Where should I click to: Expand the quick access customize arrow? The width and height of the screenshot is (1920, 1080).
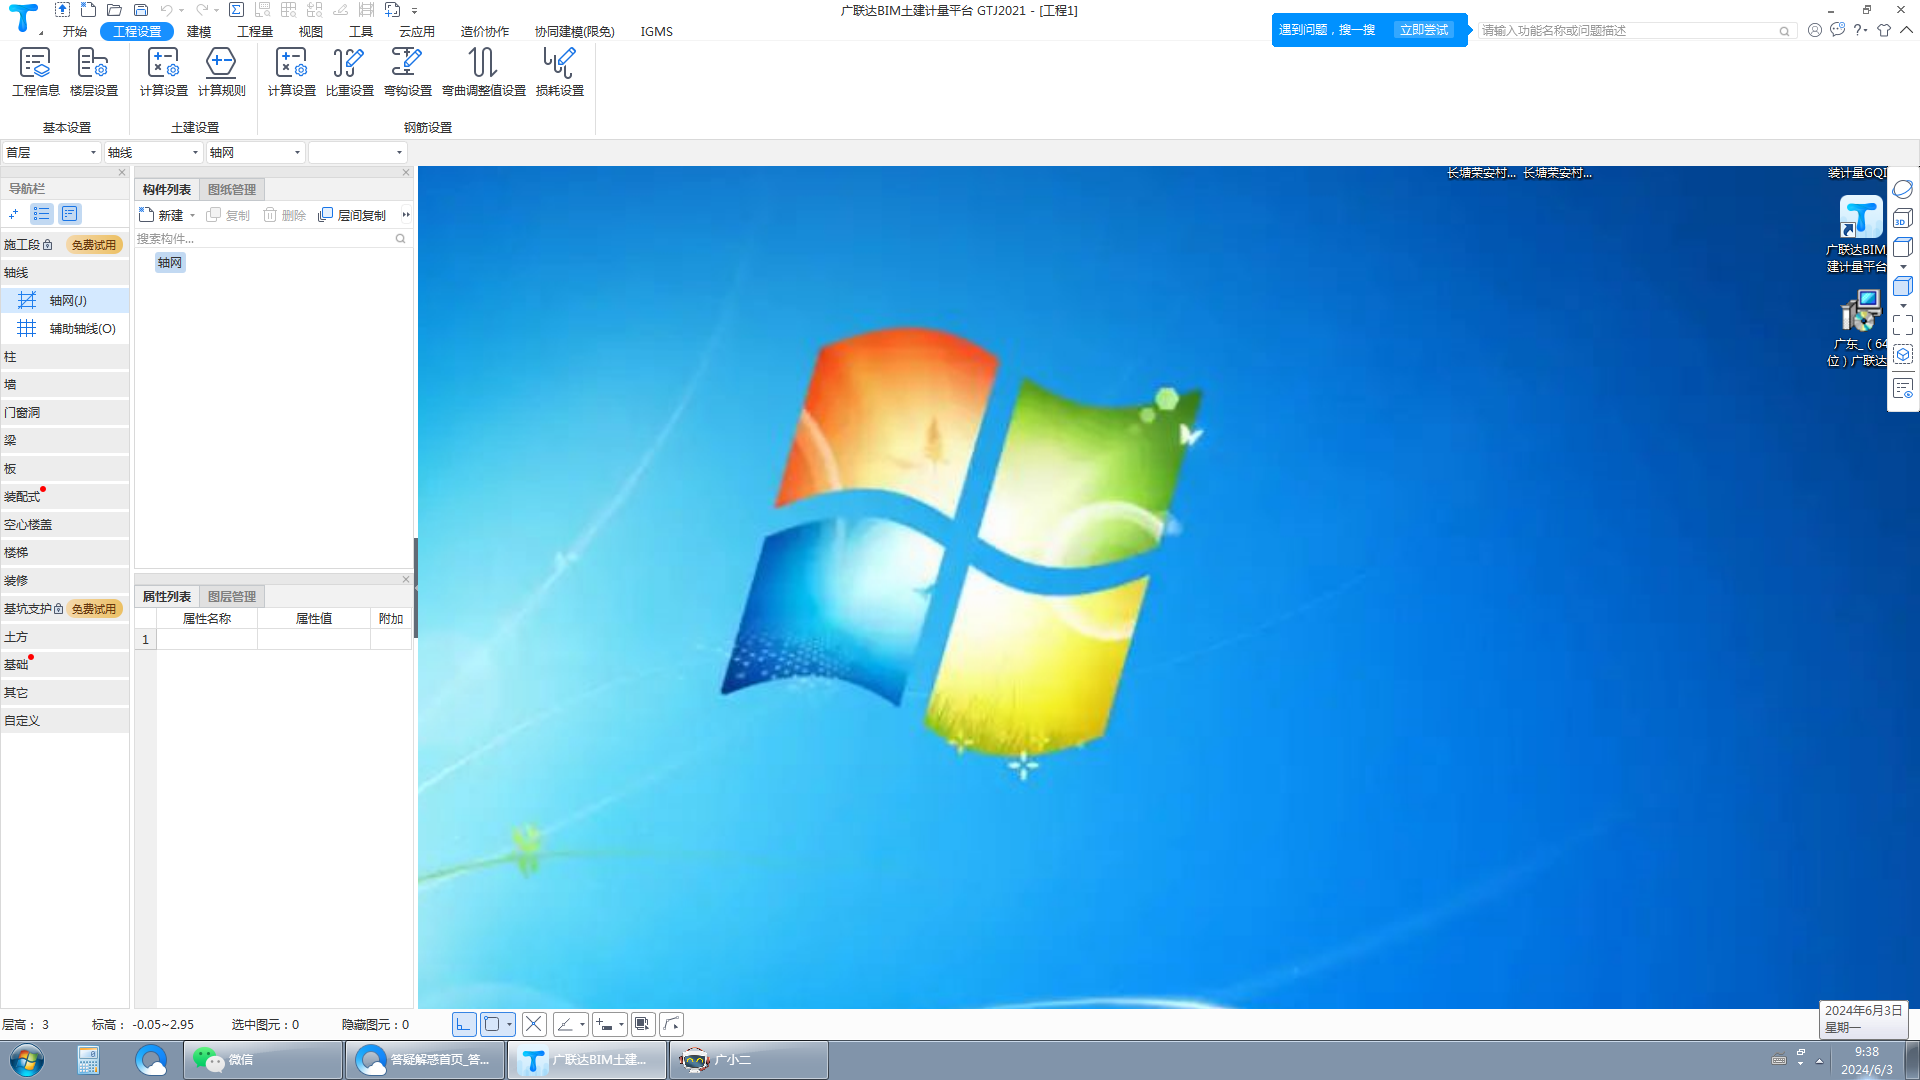(414, 11)
